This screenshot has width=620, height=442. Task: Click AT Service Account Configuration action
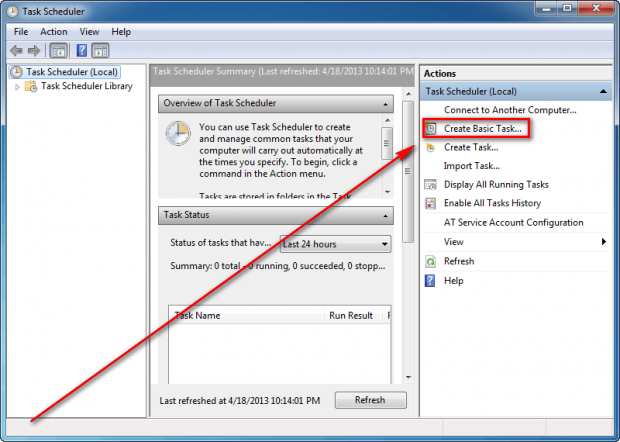[514, 223]
